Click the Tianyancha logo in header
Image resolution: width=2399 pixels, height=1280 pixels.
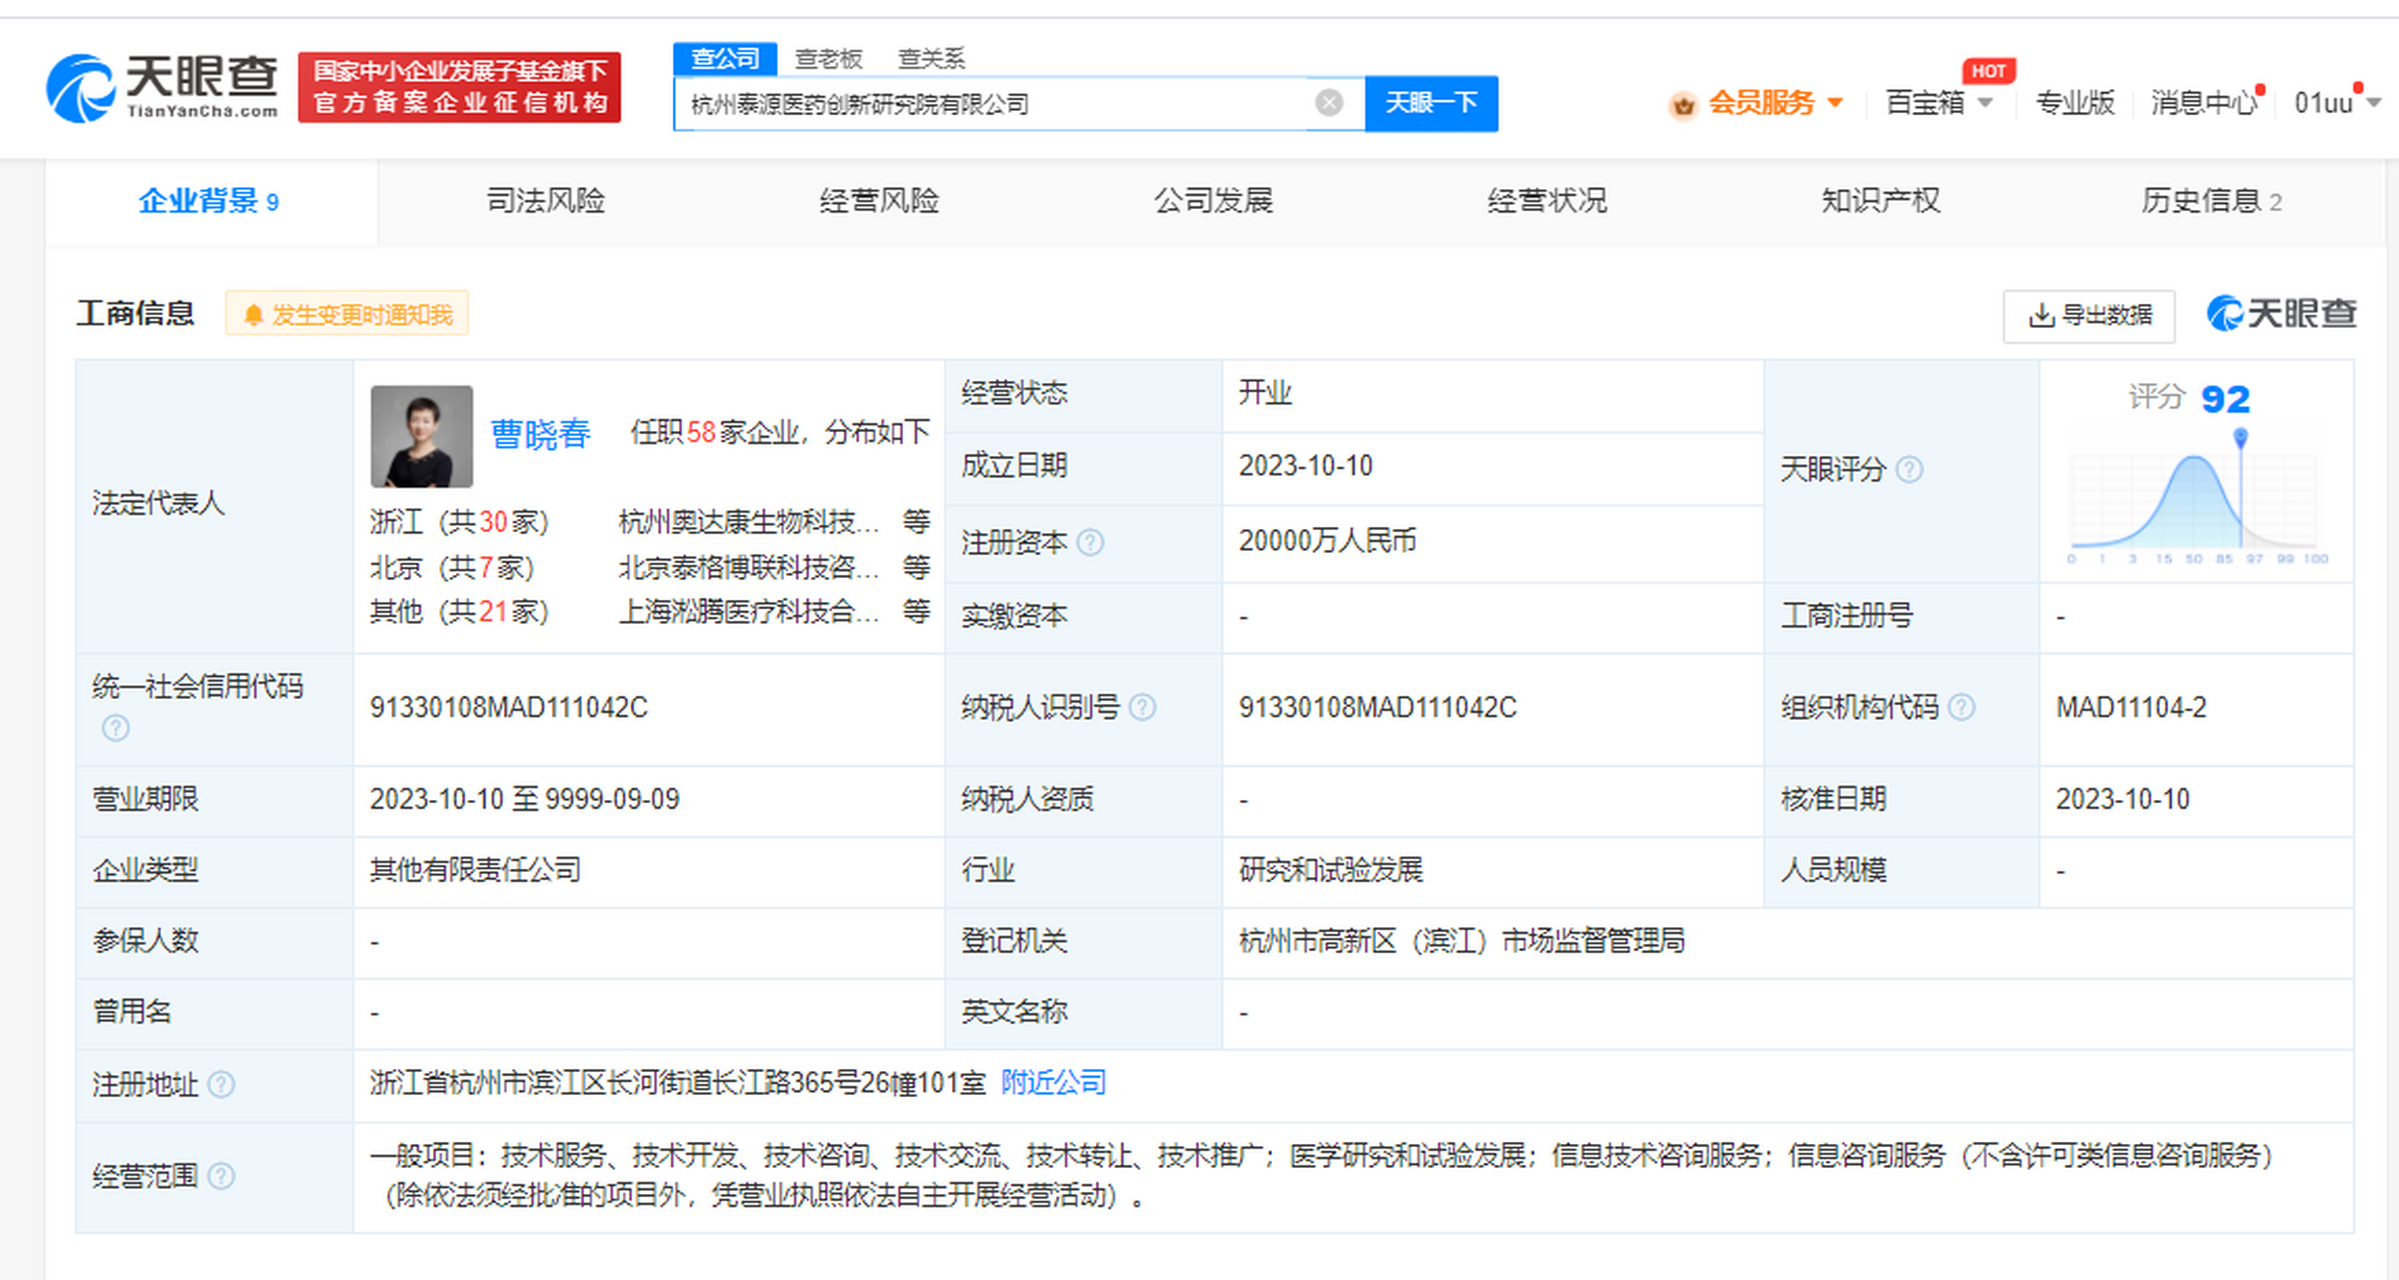162,88
